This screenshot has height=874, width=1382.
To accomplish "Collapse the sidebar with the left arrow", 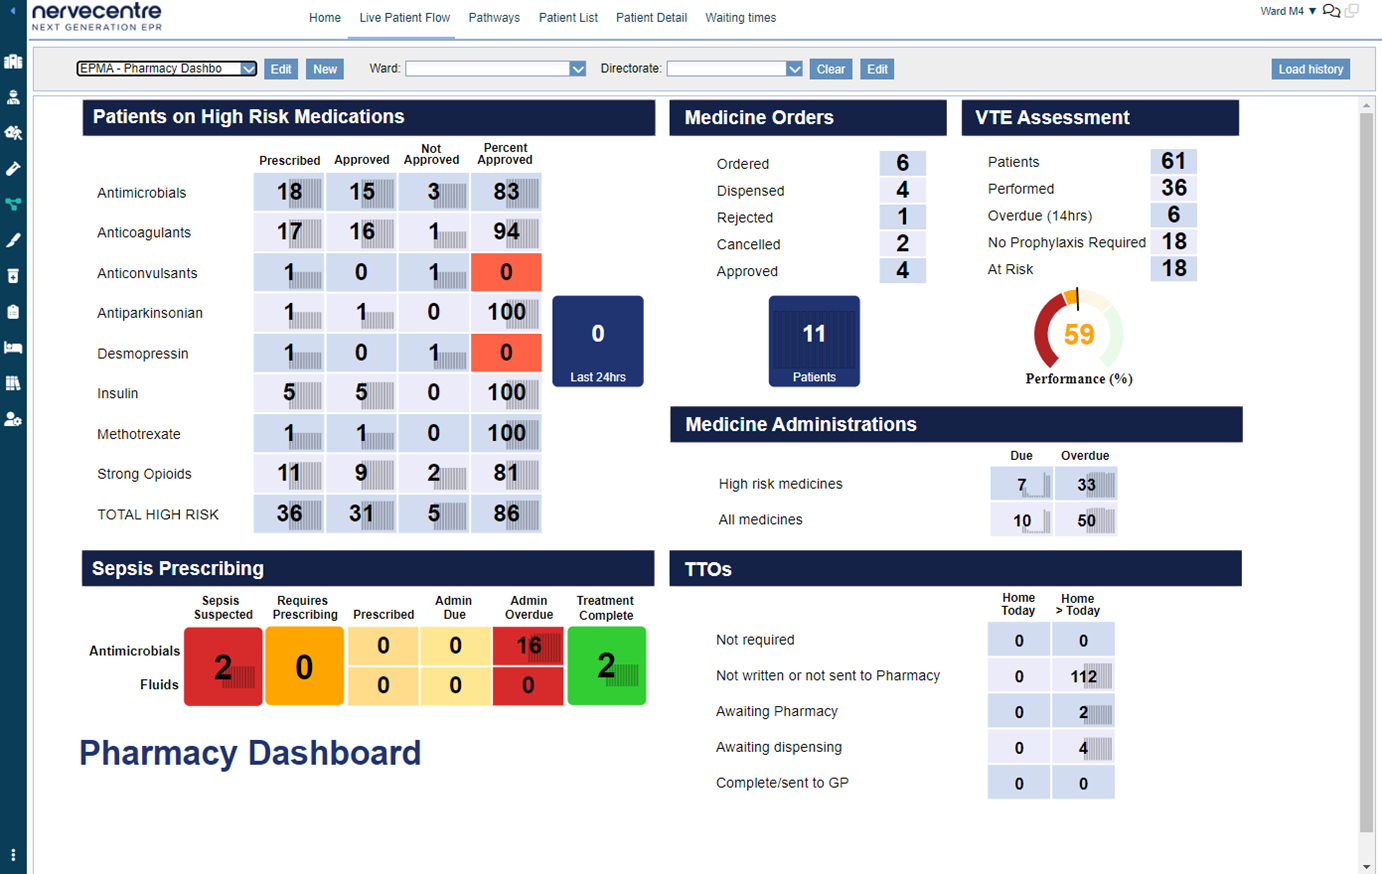I will coord(13,11).
